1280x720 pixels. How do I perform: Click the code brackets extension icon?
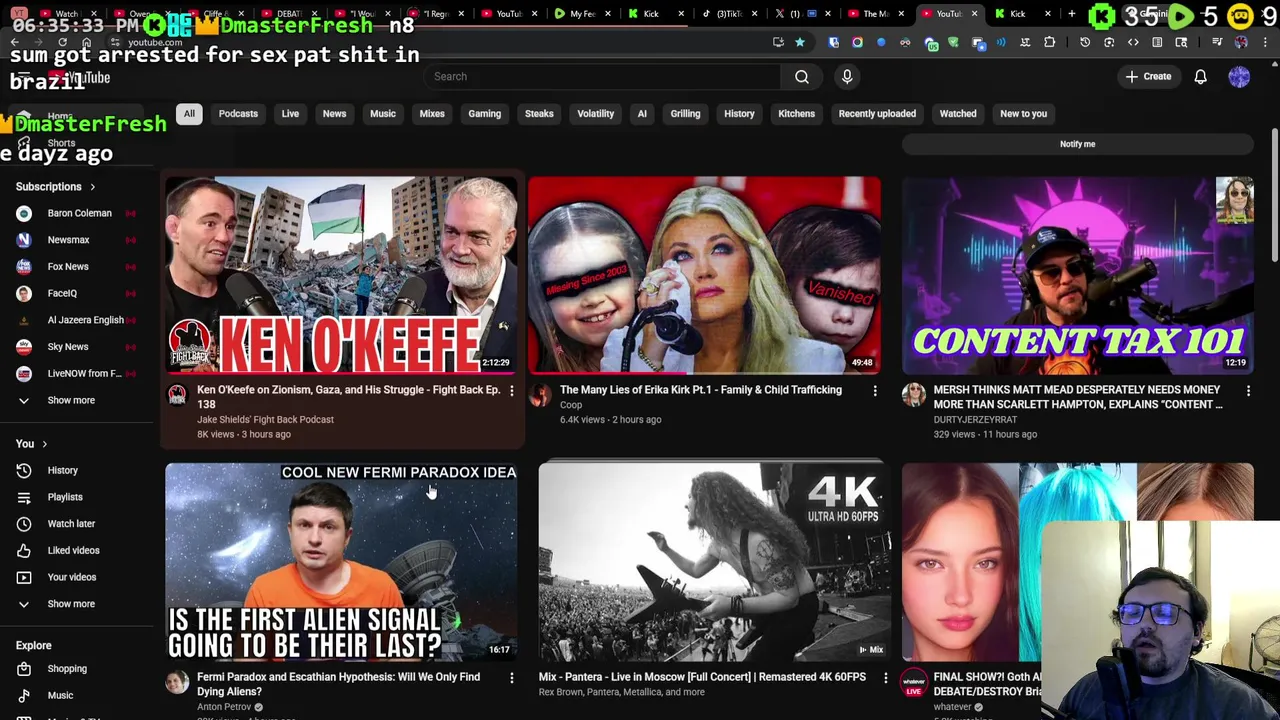[x=1133, y=42]
